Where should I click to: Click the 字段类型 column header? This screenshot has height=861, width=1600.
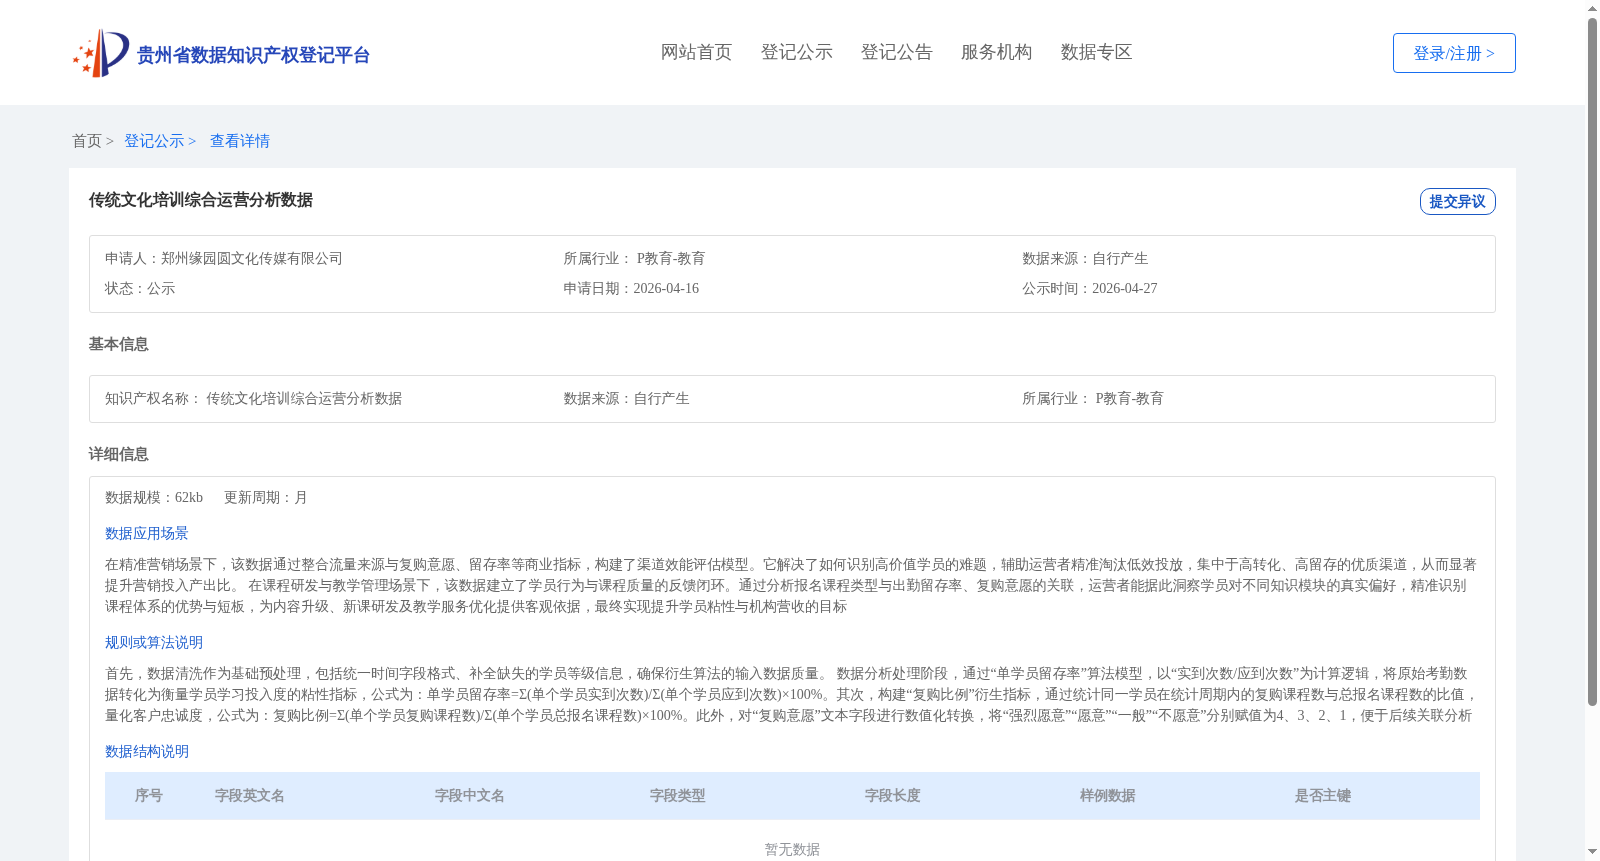678,796
